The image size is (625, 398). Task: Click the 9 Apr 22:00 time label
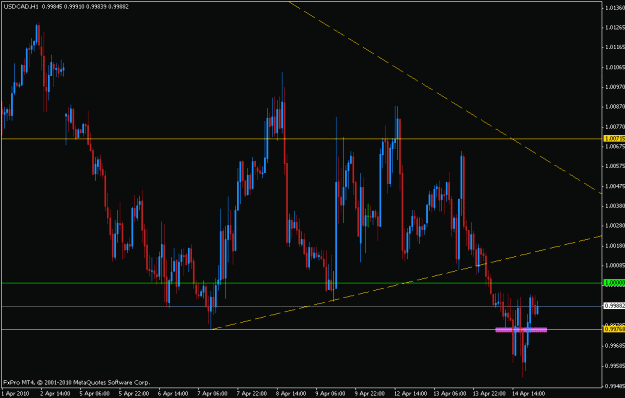click(370, 394)
